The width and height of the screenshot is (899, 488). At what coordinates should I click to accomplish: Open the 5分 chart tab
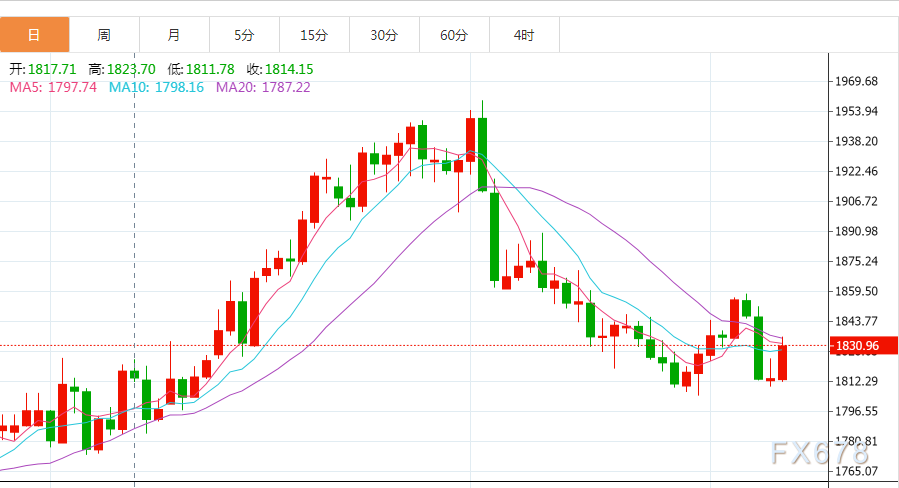click(244, 35)
